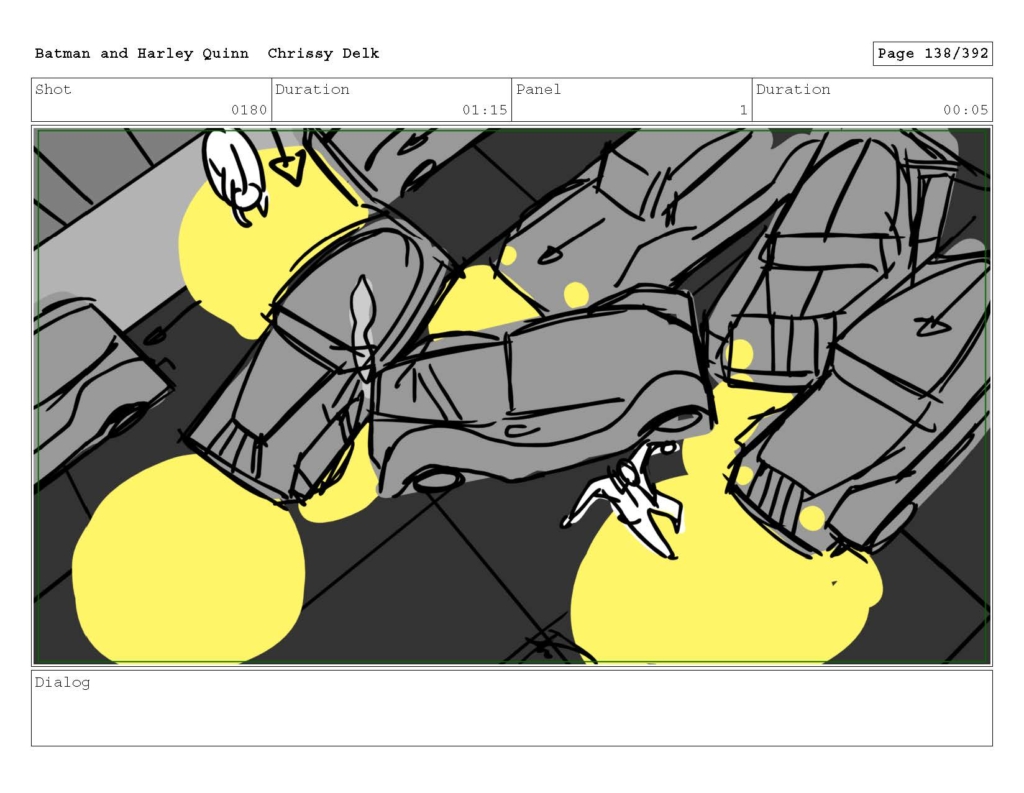The height and width of the screenshot is (793, 1024).
Task: Click the shot number "0180"
Action: 249,110
